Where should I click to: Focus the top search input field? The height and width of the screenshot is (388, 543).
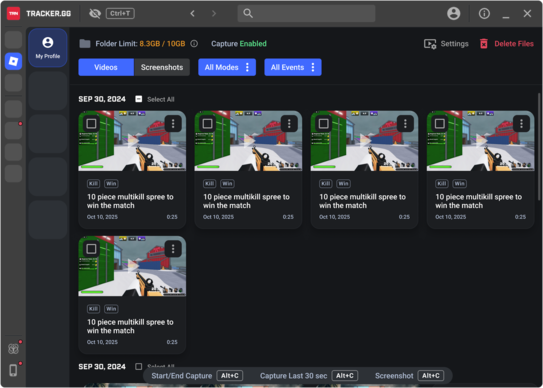[x=306, y=14]
